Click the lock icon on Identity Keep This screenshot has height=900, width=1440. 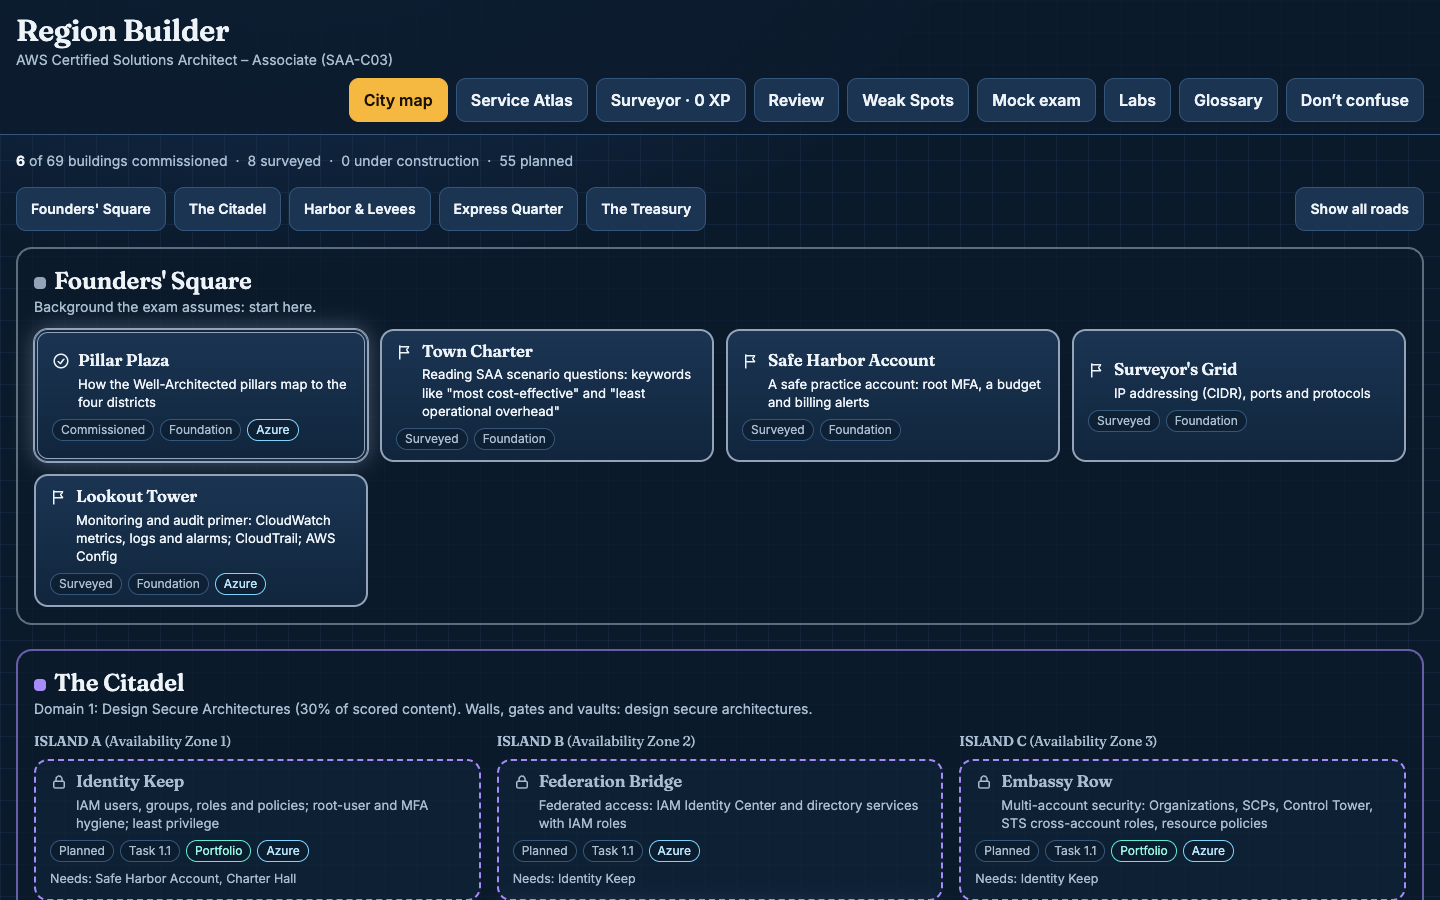pos(59,782)
